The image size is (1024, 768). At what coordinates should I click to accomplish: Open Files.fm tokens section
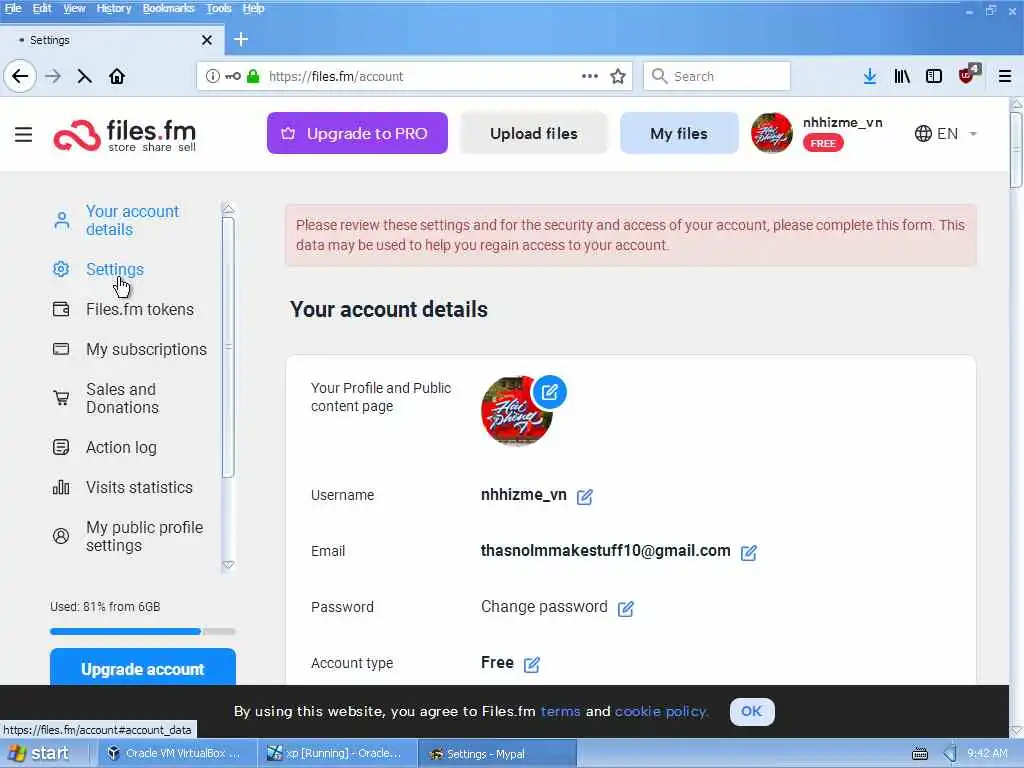(140, 310)
